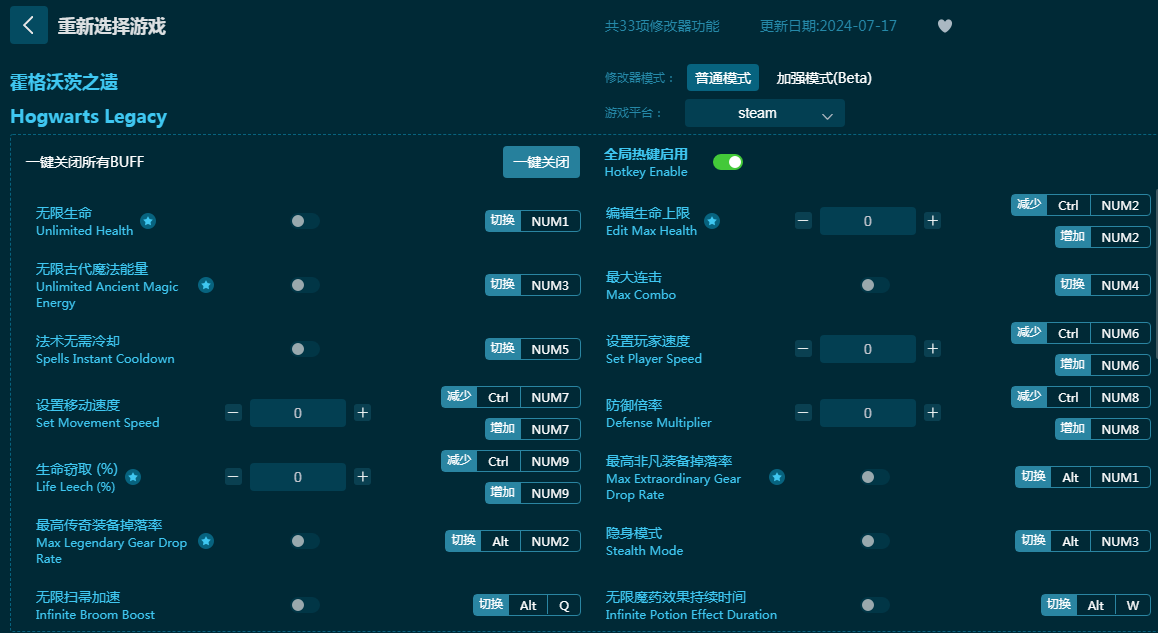Click Alt NUM1 hotkey for Extraordinary Gear Drop
Viewport: 1158px width, 633px height.
[x=1083, y=477]
